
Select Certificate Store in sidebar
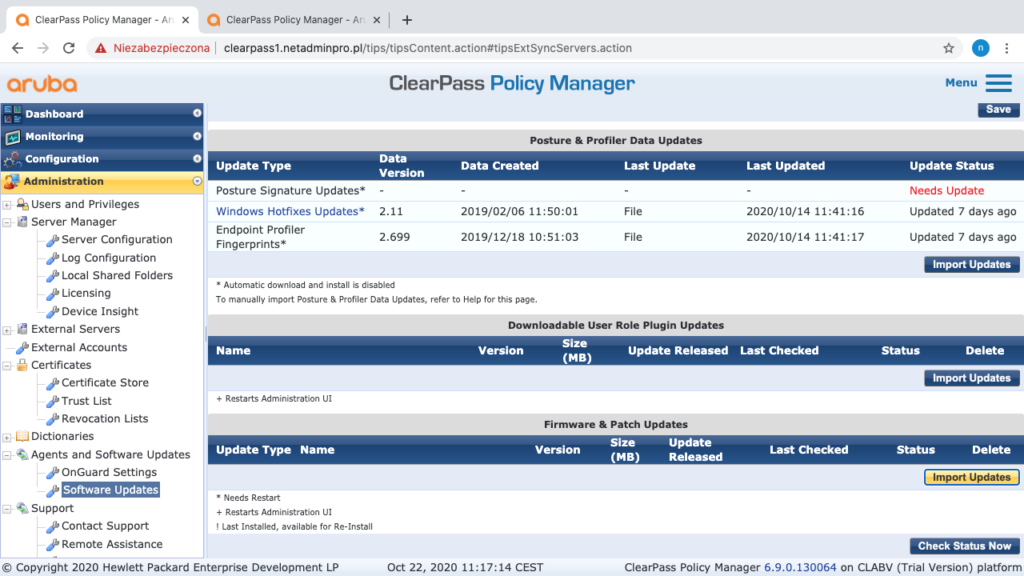pos(105,383)
